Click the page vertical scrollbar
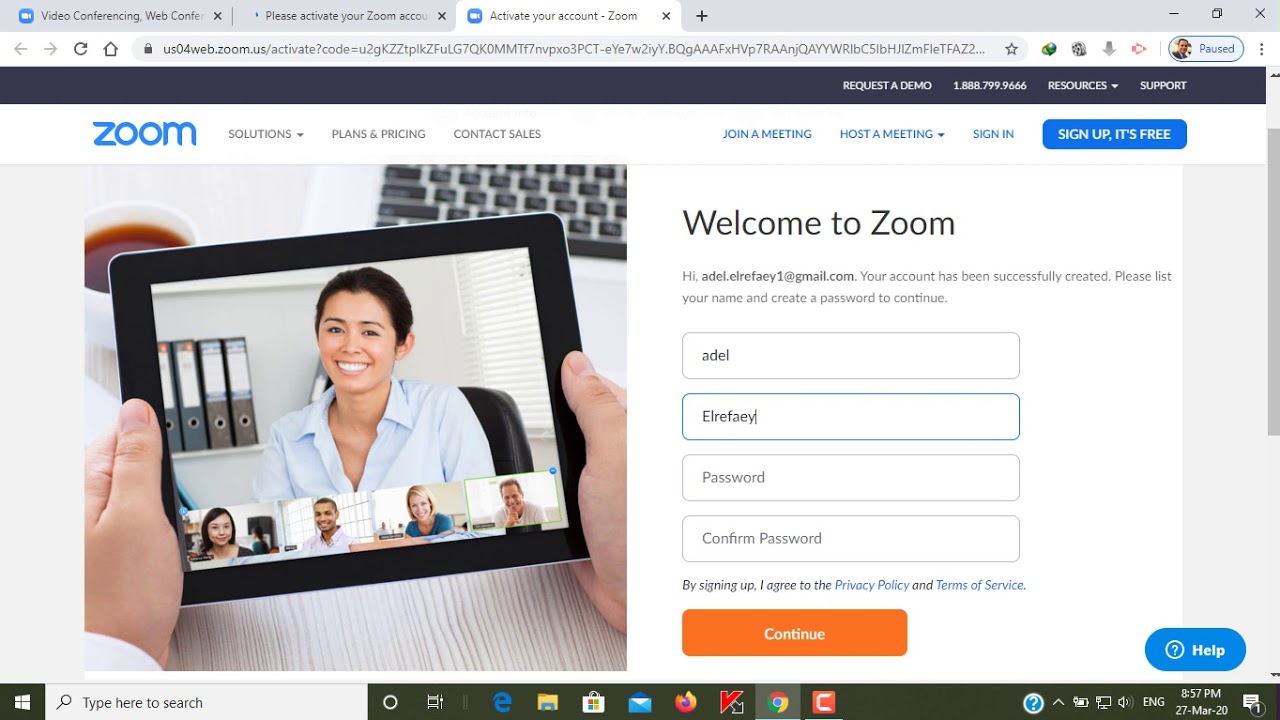The width and height of the screenshot is (1280, 720). pos(1273,280)
